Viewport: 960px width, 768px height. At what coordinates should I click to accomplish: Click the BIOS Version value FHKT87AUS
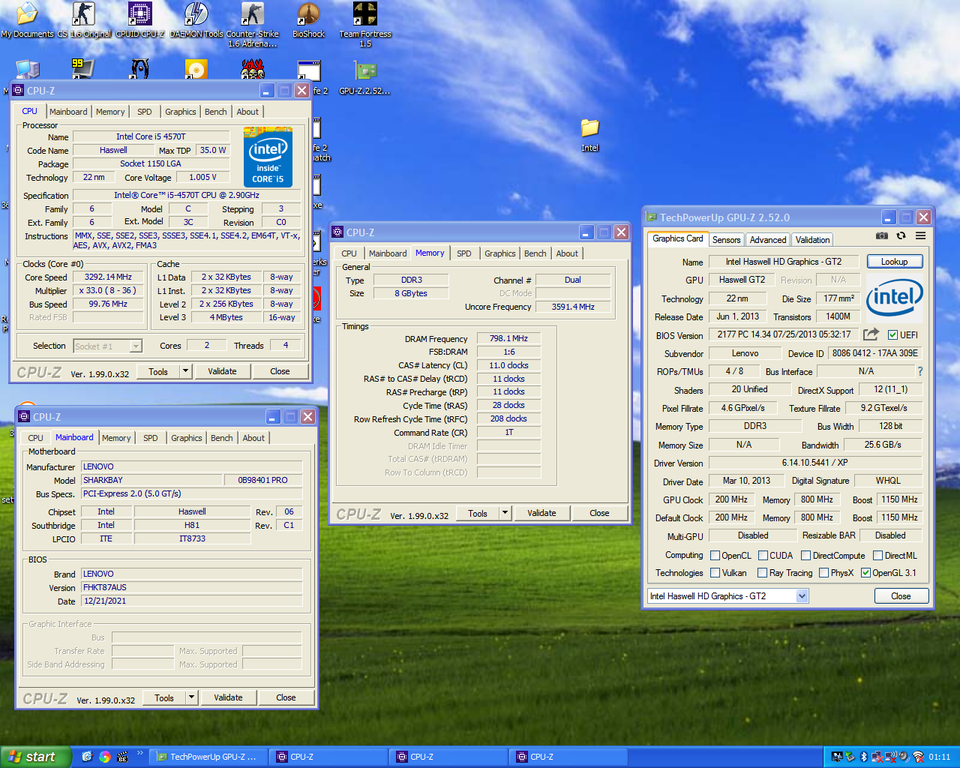pyautogui.click(x=192, y=587)
